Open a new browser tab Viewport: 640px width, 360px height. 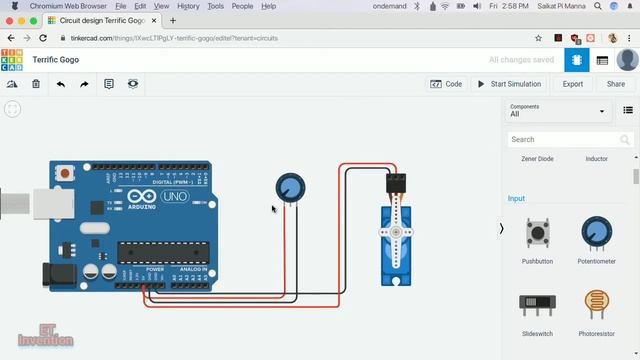tap(173, 20)
